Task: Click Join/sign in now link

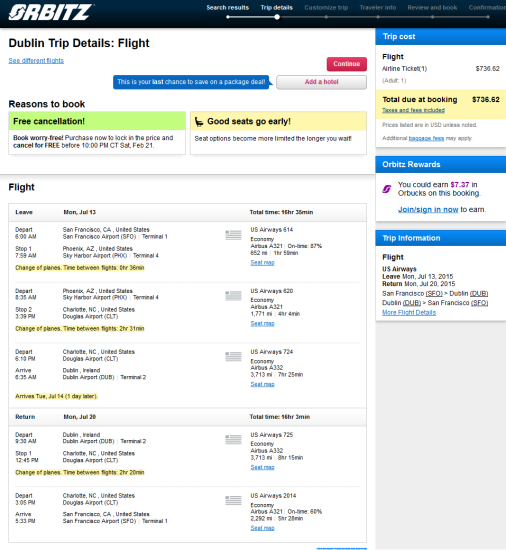Action: pos(428,209)
